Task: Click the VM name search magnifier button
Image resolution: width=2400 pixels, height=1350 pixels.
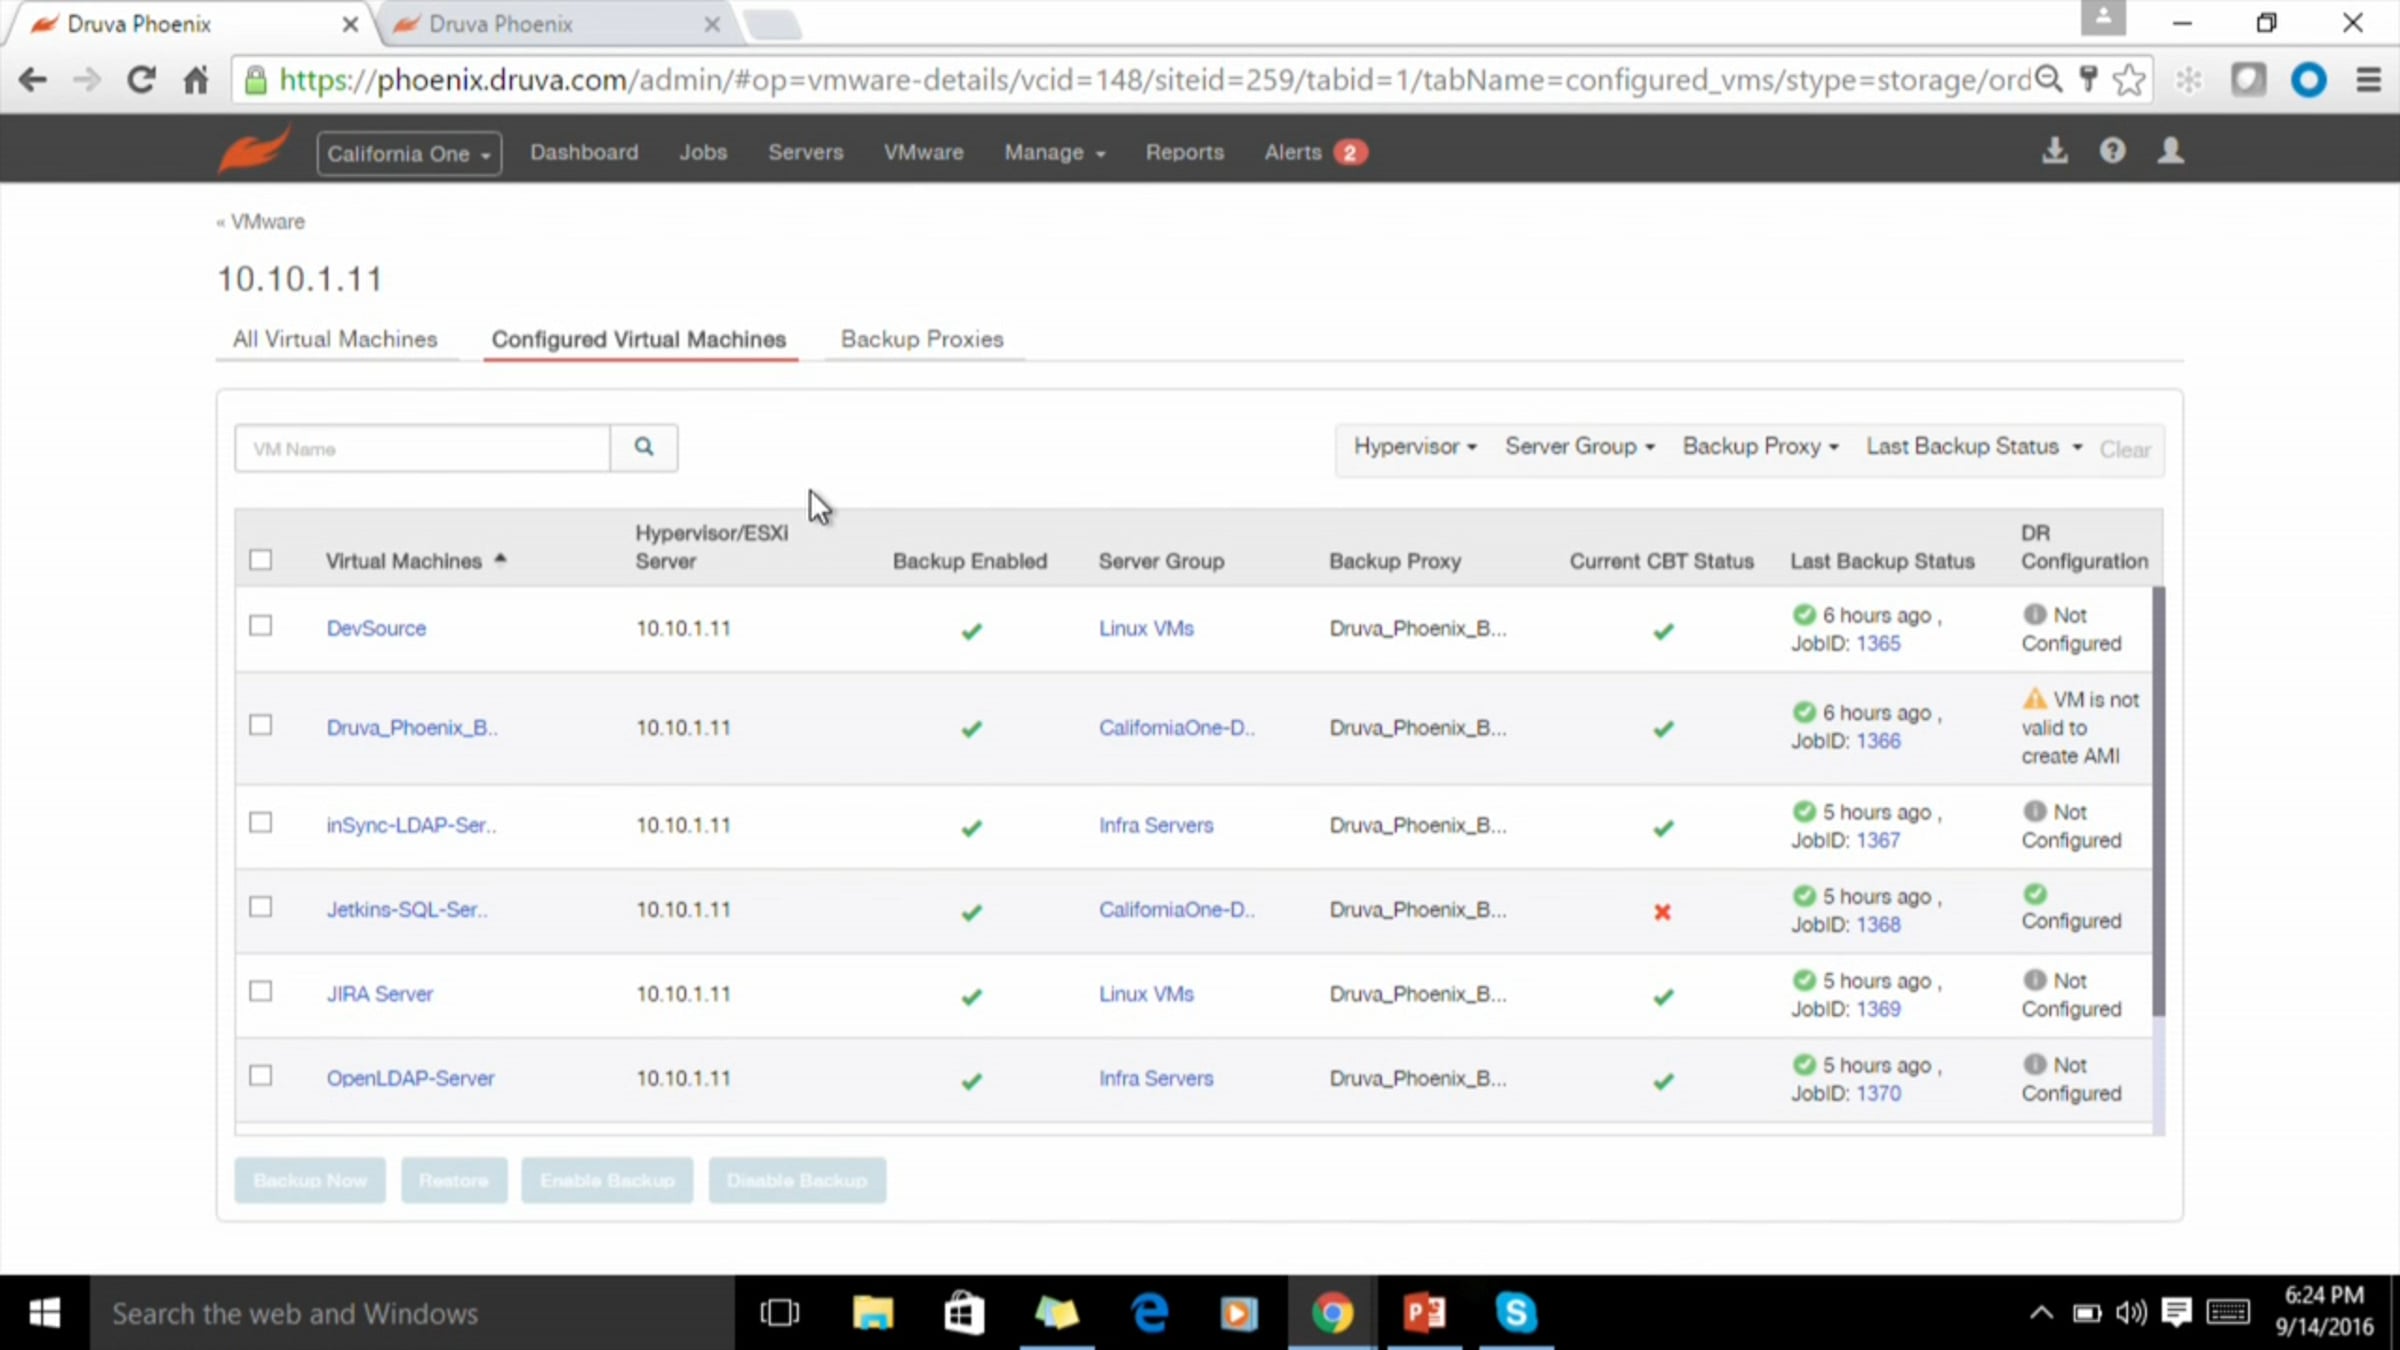Action: pyautogui.click(x=644, y=447)
